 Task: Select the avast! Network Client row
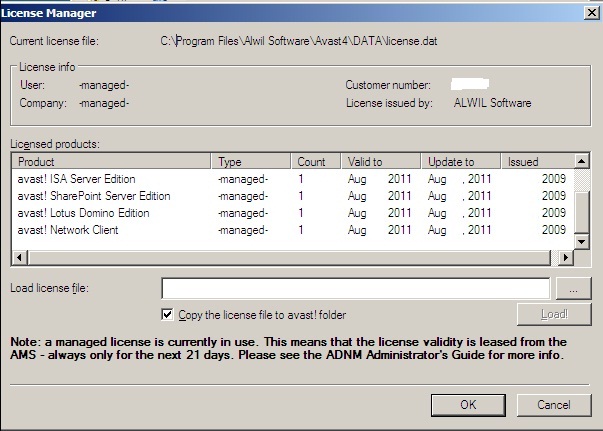292,230
